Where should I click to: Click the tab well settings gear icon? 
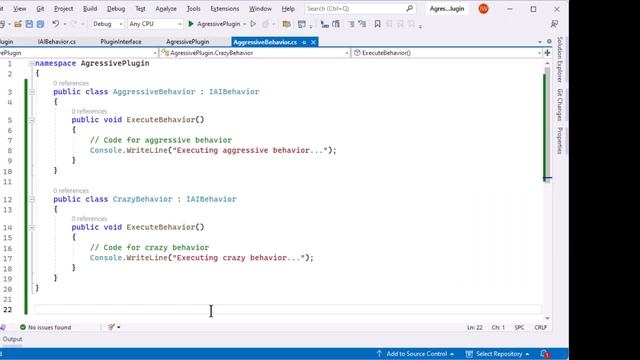(x=549, y=42)
